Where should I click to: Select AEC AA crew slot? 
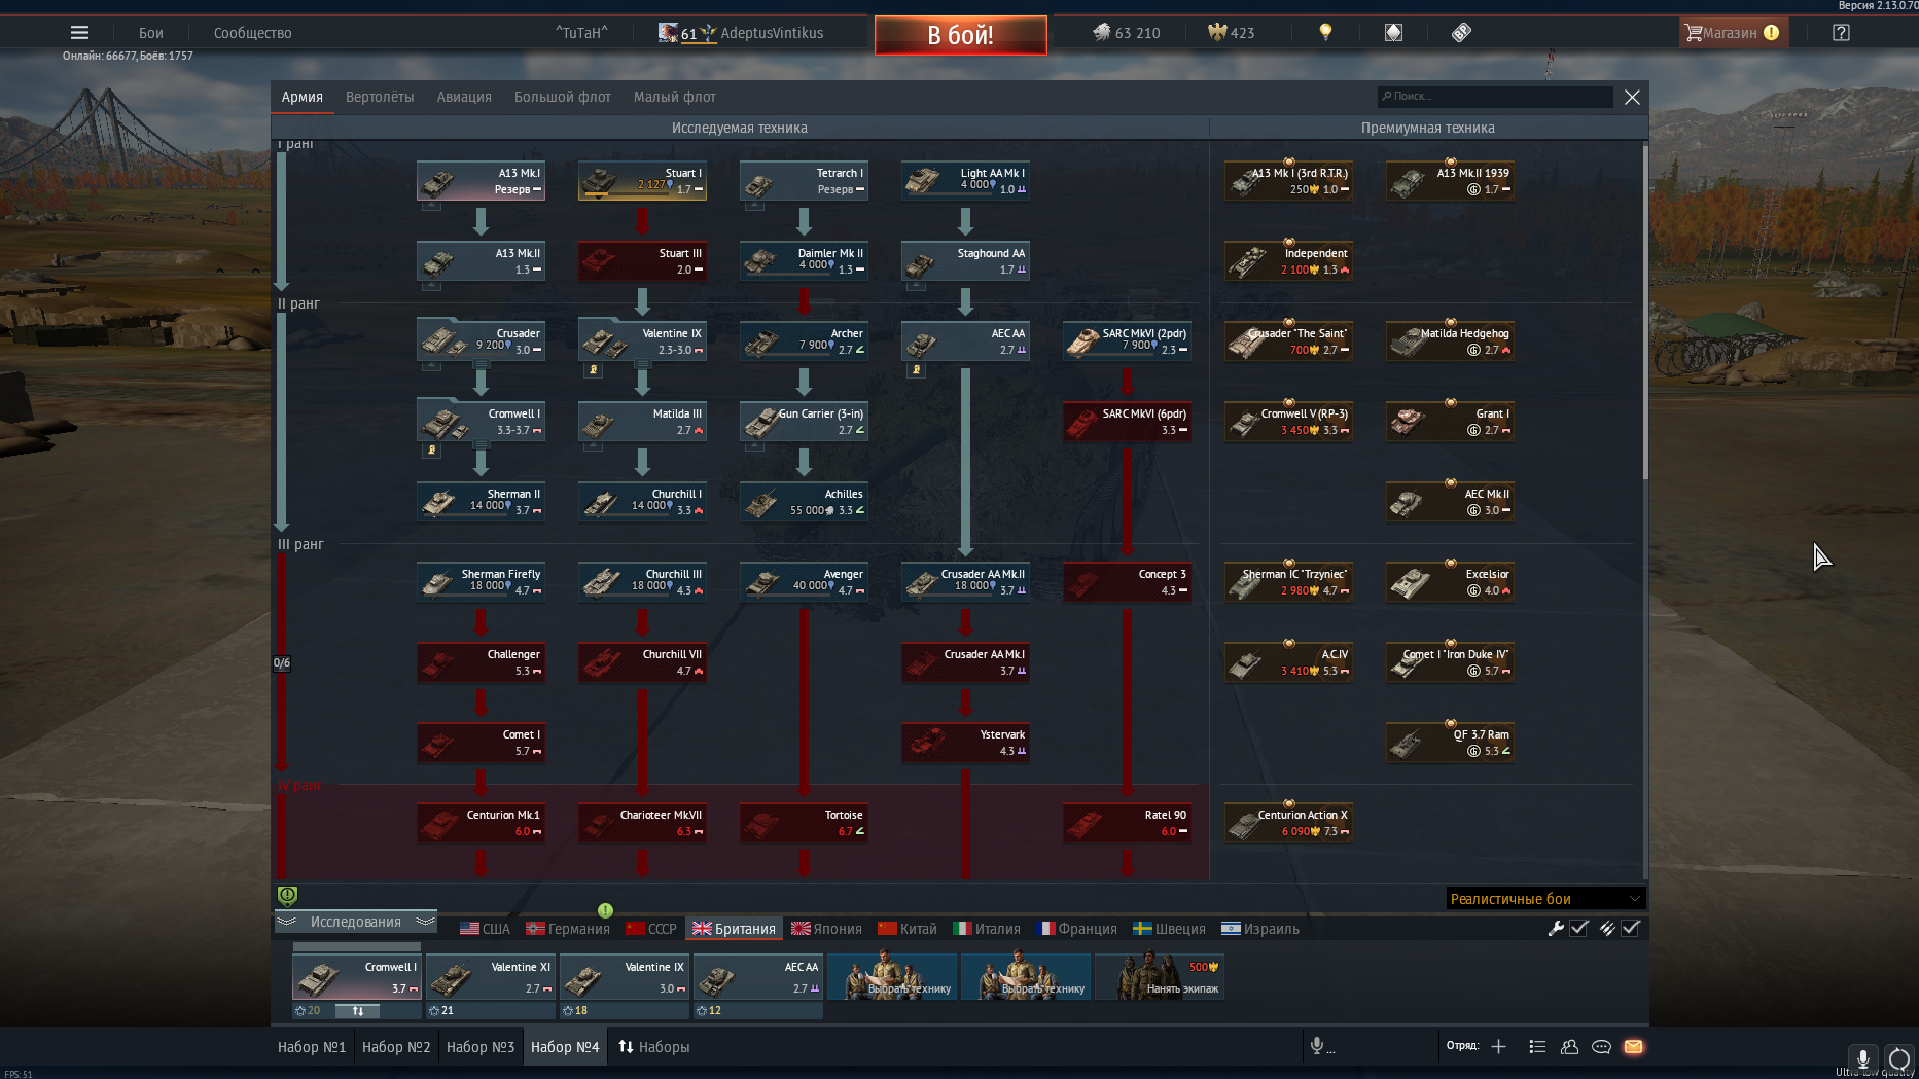758,977
